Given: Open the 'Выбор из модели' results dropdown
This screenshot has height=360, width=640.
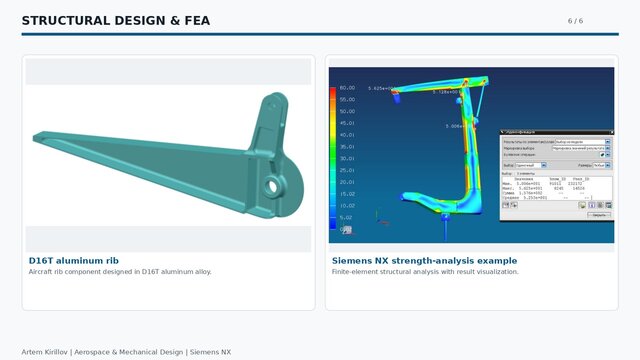Looking at the screenshot, I should [x=607, y=142].
